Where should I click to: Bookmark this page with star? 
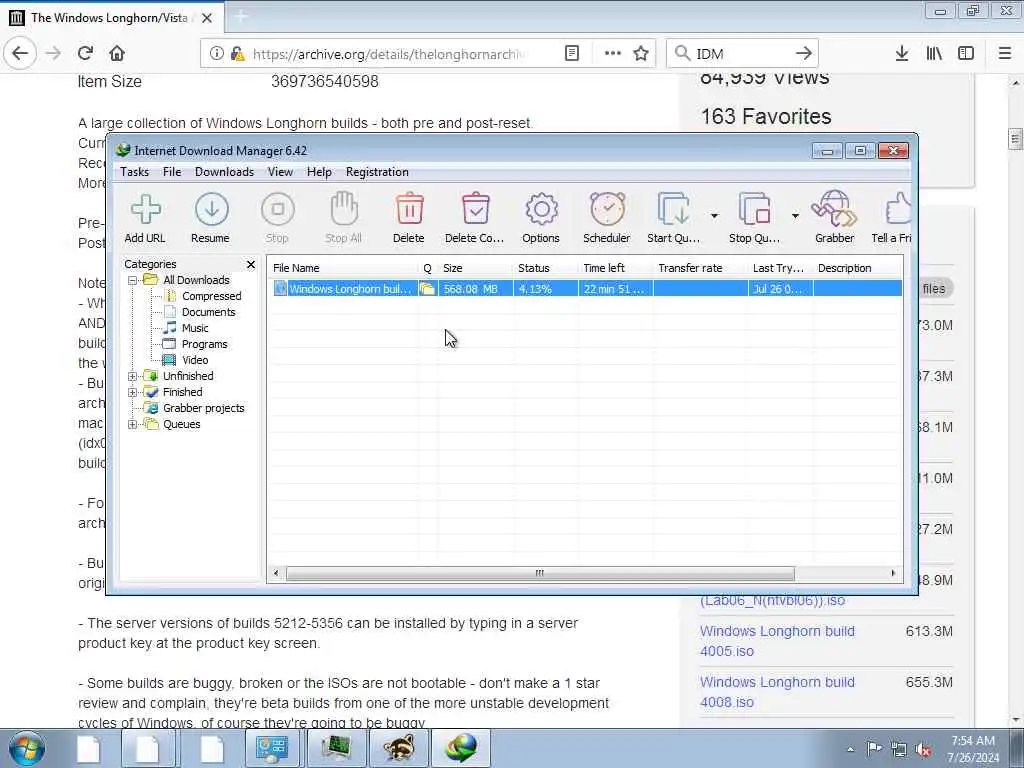tap(641, 54)
